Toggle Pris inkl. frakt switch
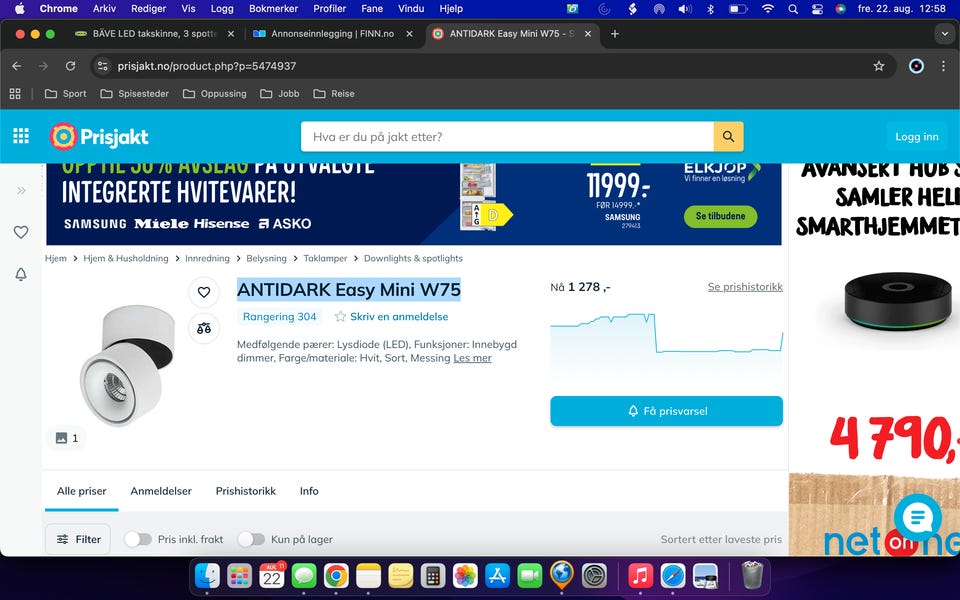 coord(138,539)
